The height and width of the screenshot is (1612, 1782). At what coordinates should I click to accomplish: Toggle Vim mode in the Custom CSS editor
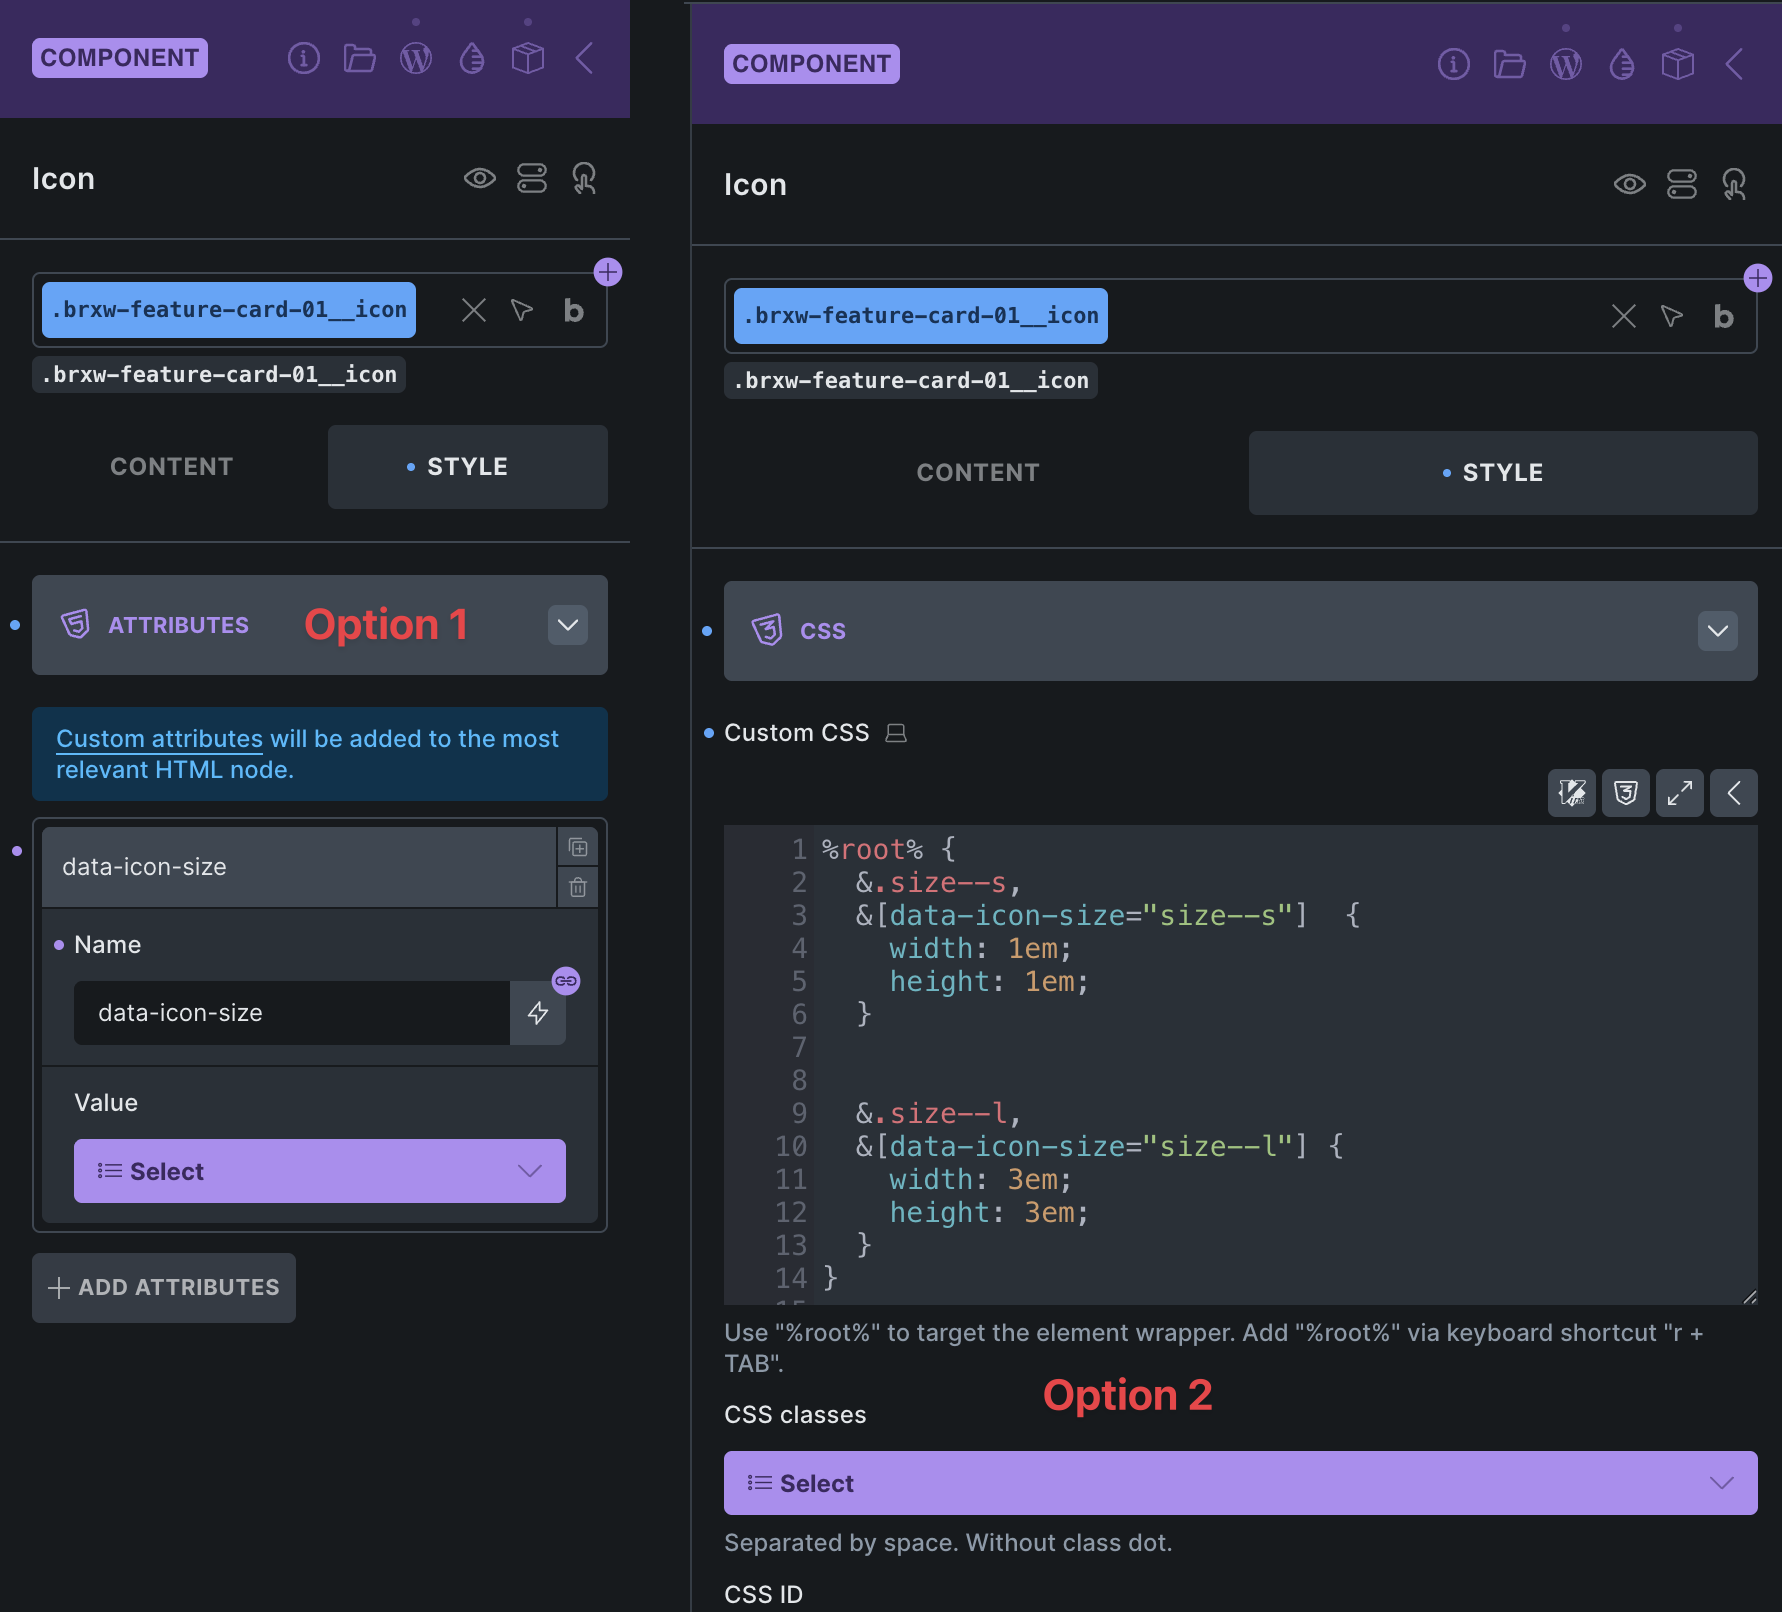1572,793
